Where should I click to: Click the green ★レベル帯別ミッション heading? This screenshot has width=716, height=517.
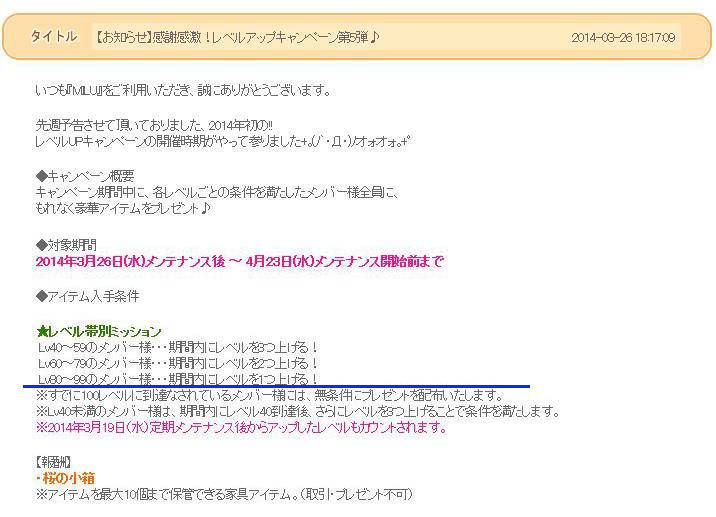coord(98,331)
